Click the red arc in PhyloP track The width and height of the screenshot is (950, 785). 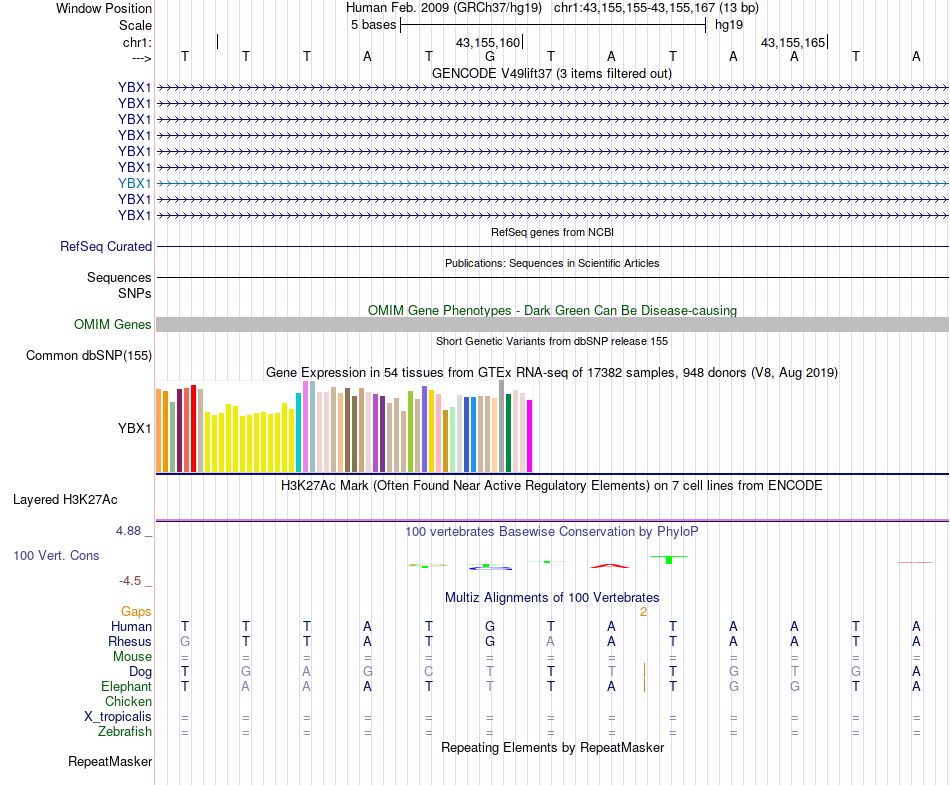point(610,566)
